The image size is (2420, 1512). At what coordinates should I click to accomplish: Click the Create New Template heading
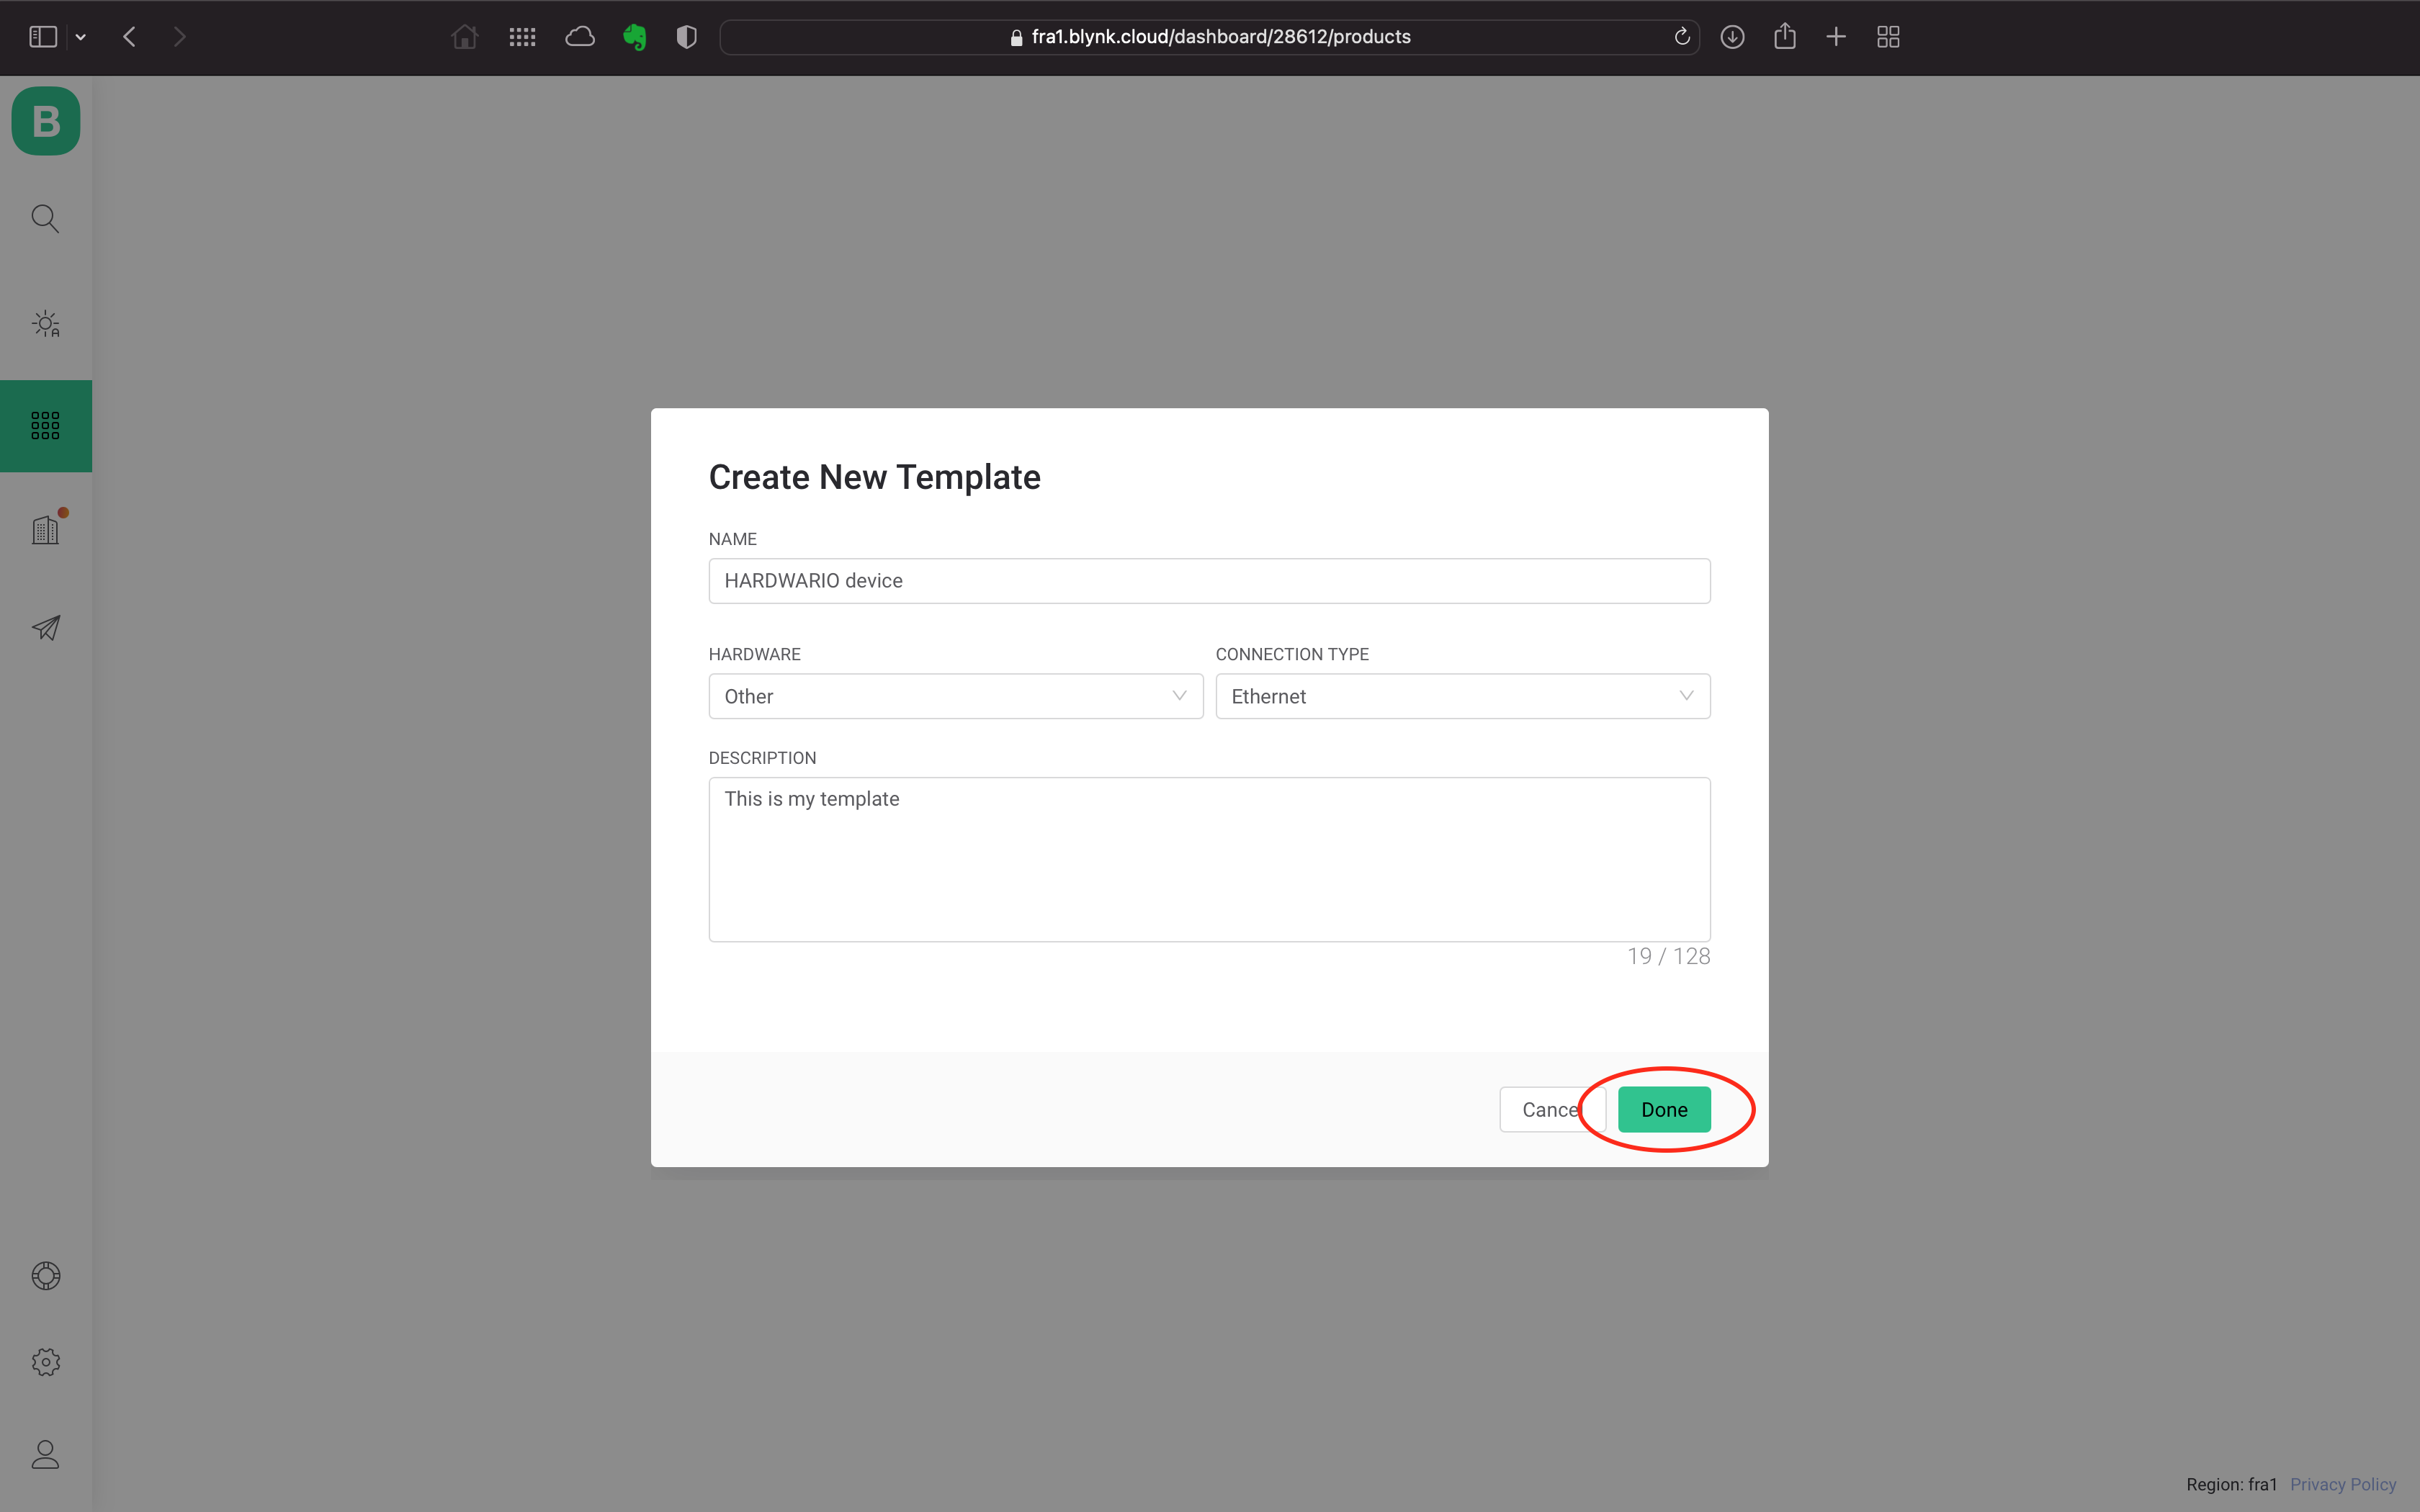tap(875, 477)
